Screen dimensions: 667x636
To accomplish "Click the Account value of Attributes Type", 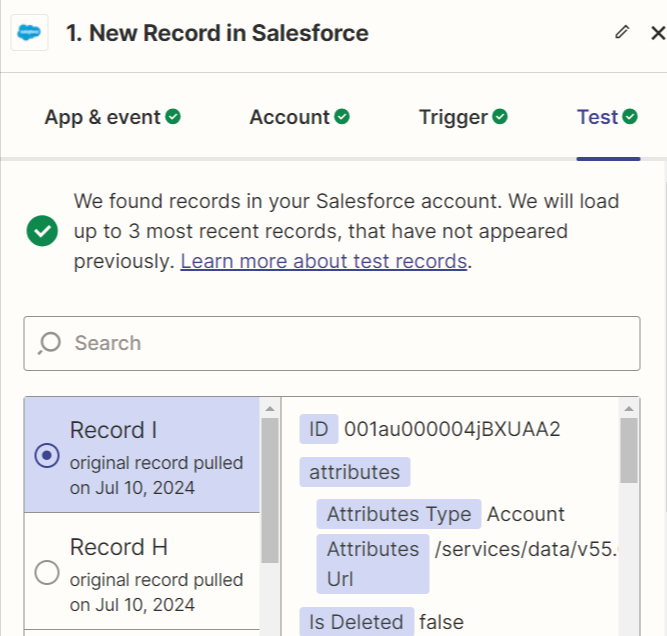I will pyautogui.click(x=525, y=514).
